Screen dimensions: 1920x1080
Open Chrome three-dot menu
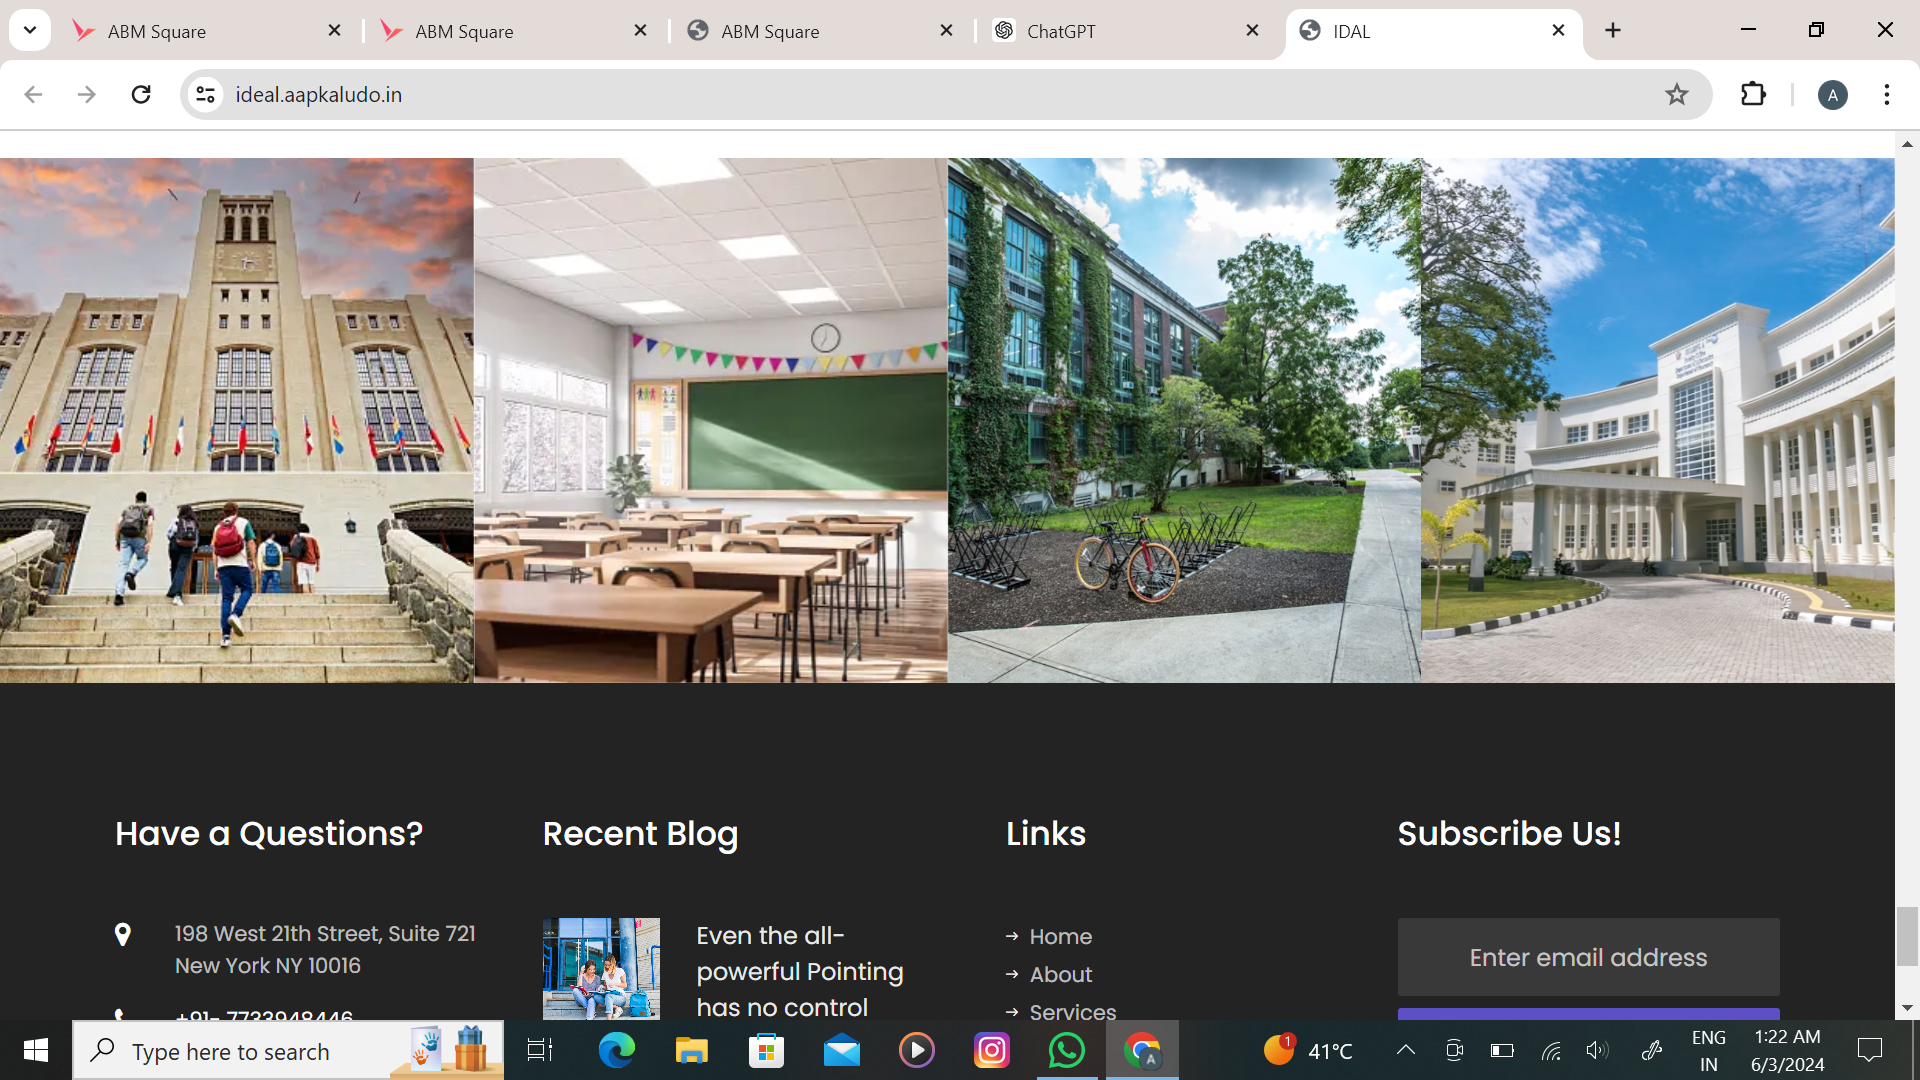click(1886, 94)
